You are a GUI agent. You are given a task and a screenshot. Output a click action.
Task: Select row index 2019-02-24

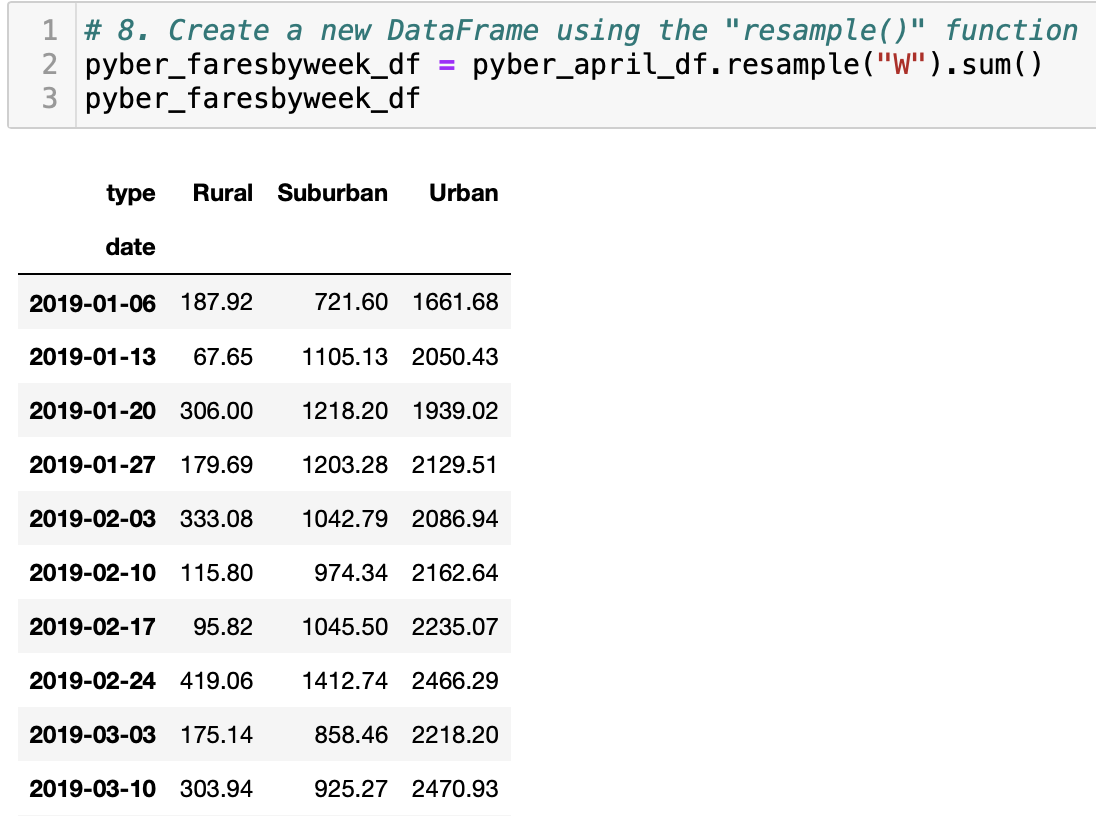click(x=92, y=680)
